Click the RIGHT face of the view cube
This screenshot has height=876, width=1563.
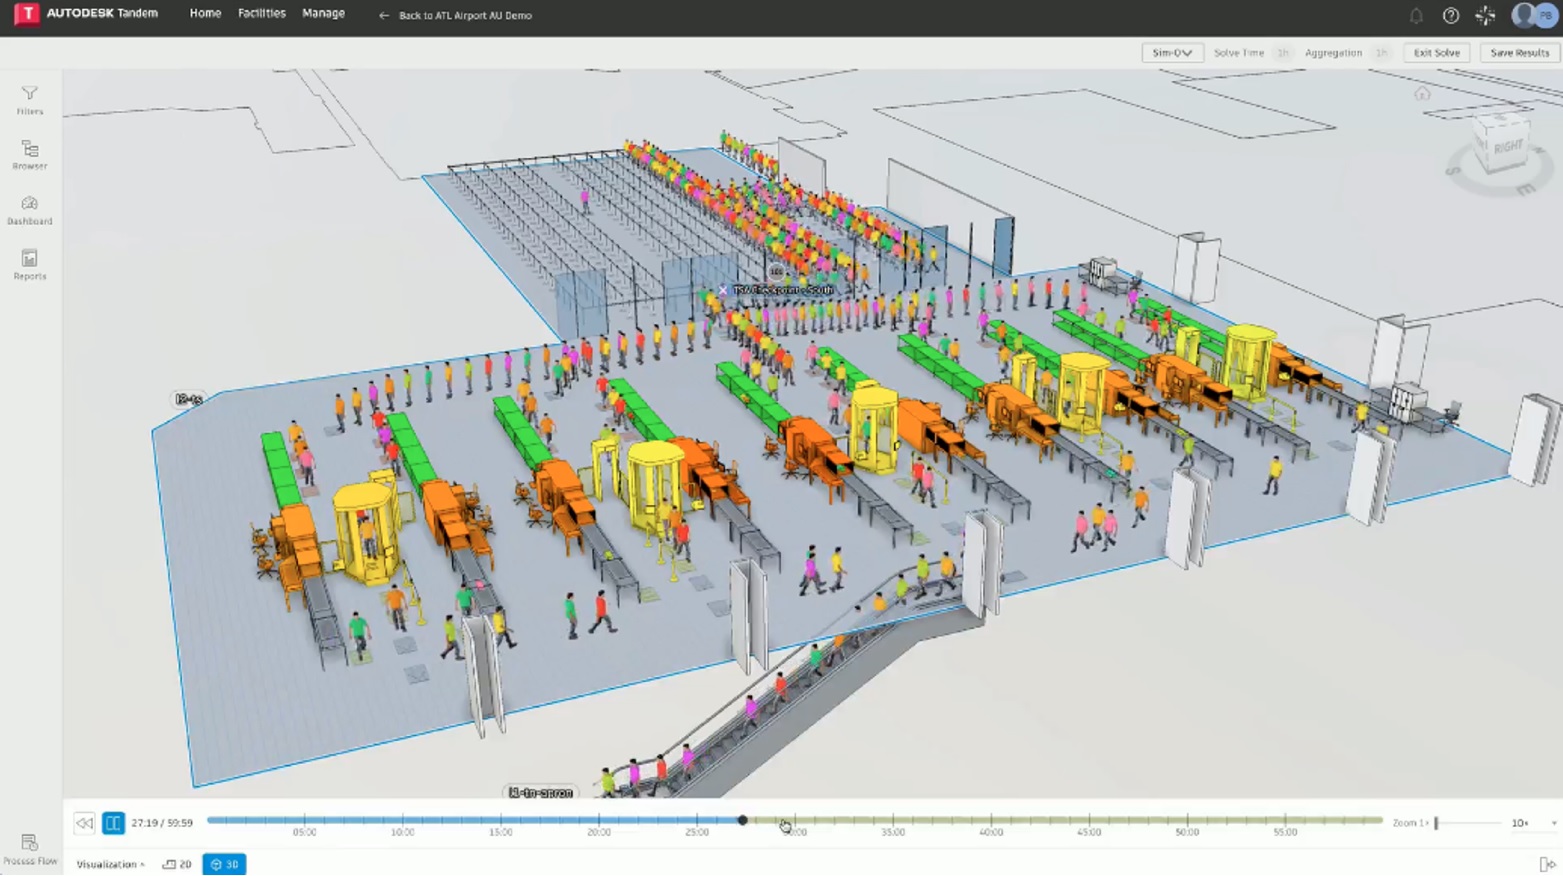coord(1507,147)
